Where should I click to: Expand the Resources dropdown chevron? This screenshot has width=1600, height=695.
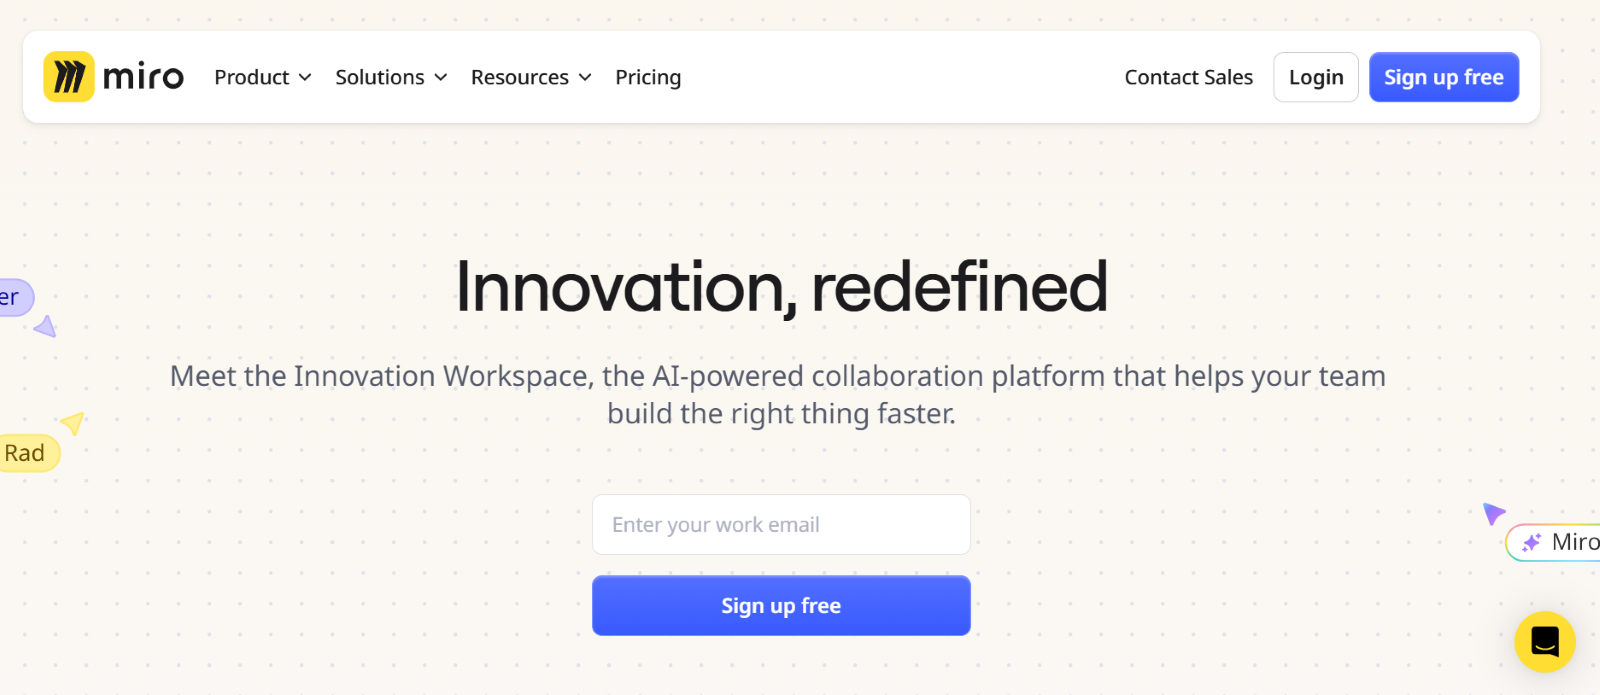585,77
